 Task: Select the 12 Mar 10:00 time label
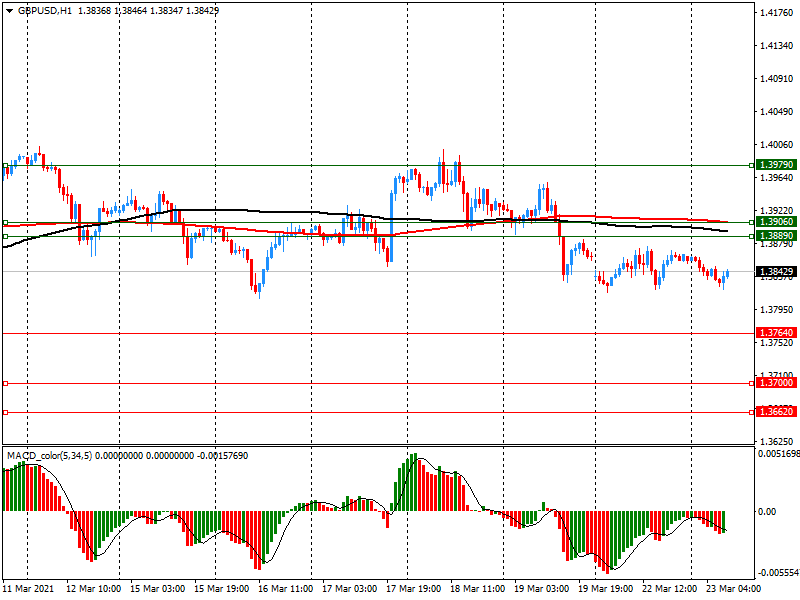click(x=95, y=590)
